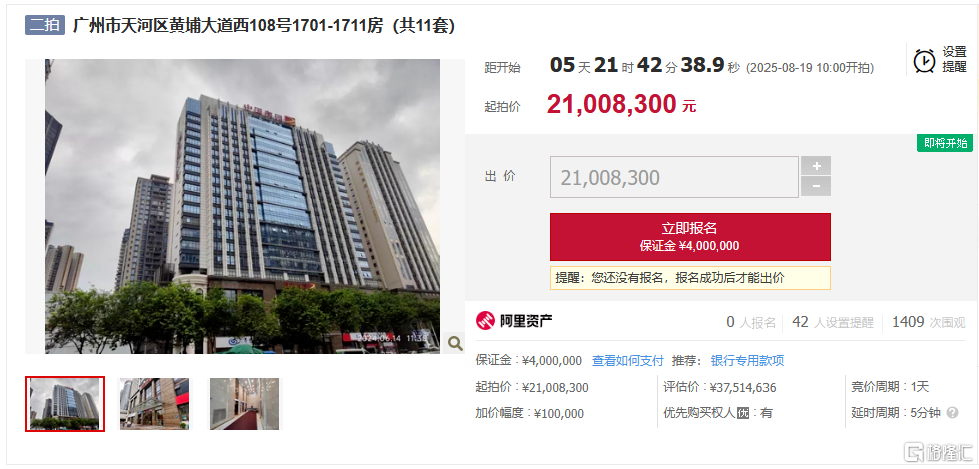Click the main building photo
This screenshot has width=979, height=469.
(x=242, y=206)
